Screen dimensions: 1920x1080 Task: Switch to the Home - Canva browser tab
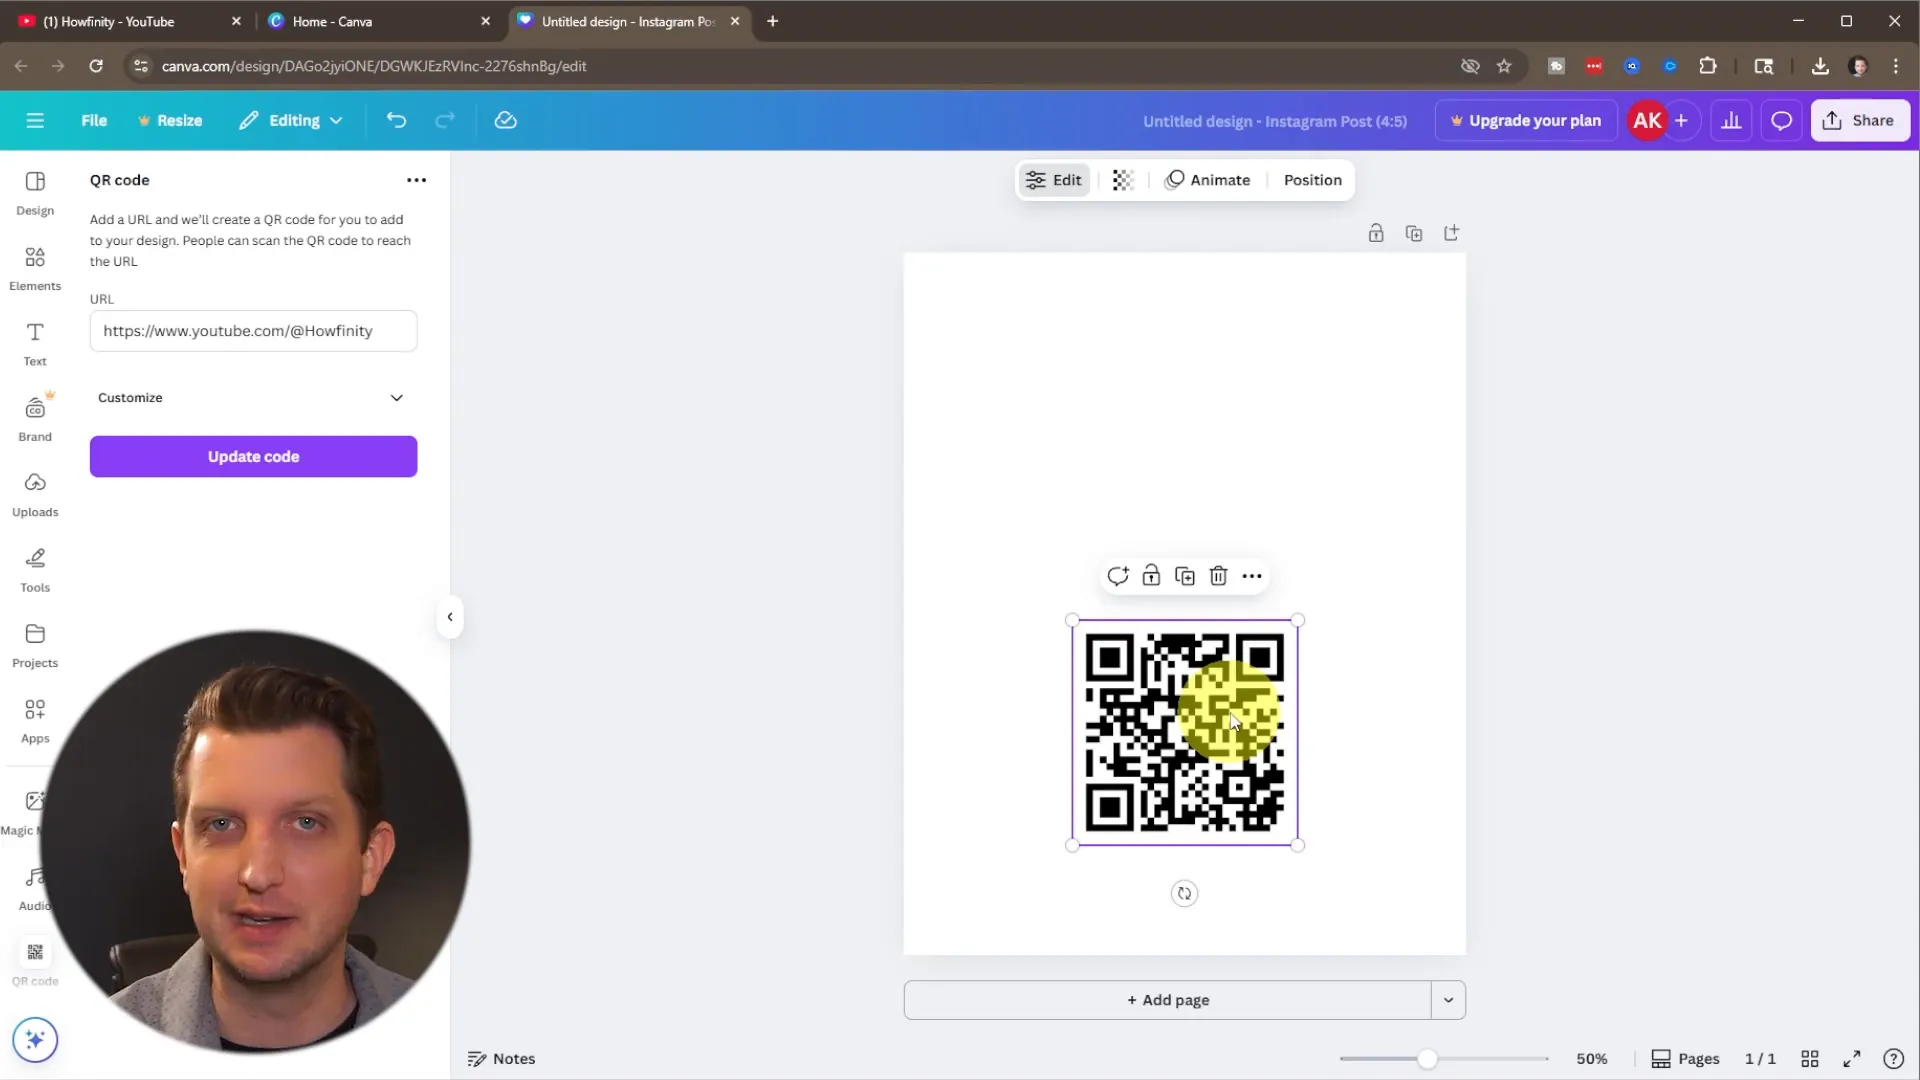(x=378, y=21)
